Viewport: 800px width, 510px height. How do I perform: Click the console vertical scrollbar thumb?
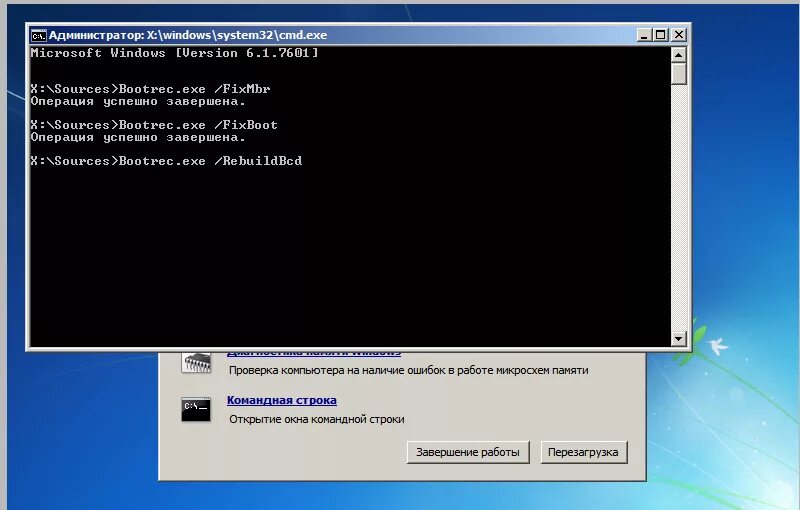(679, 73)
